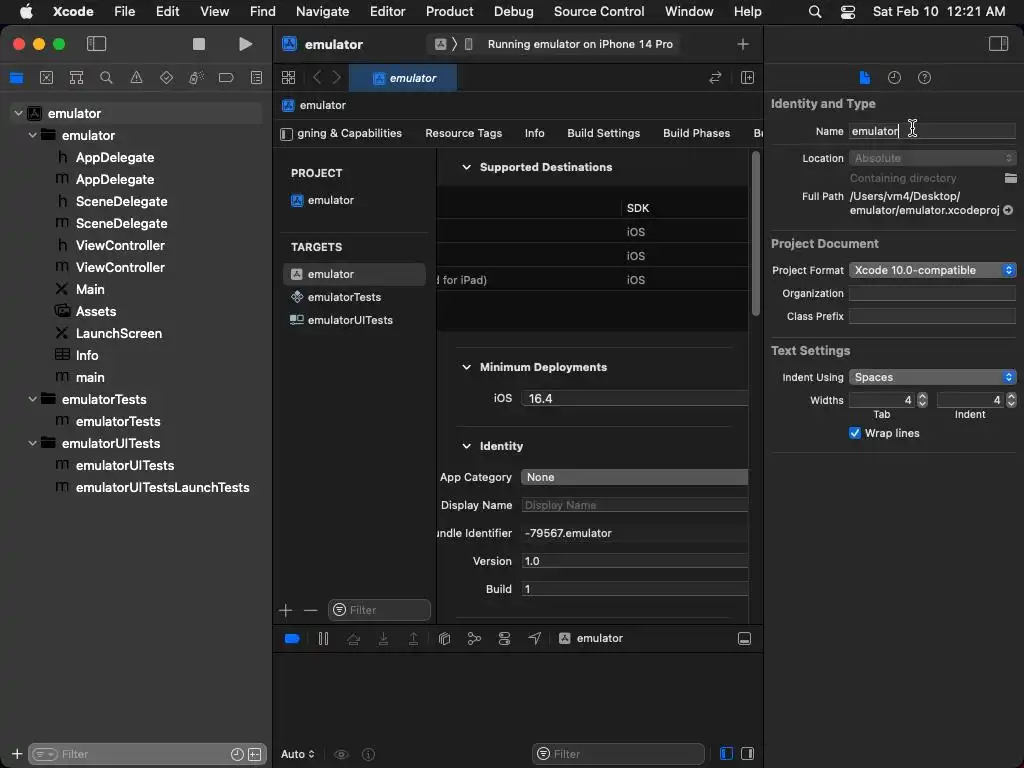The image size is (1024, 768).
Task: Open the related items grid icon
Action: [288, 78]
